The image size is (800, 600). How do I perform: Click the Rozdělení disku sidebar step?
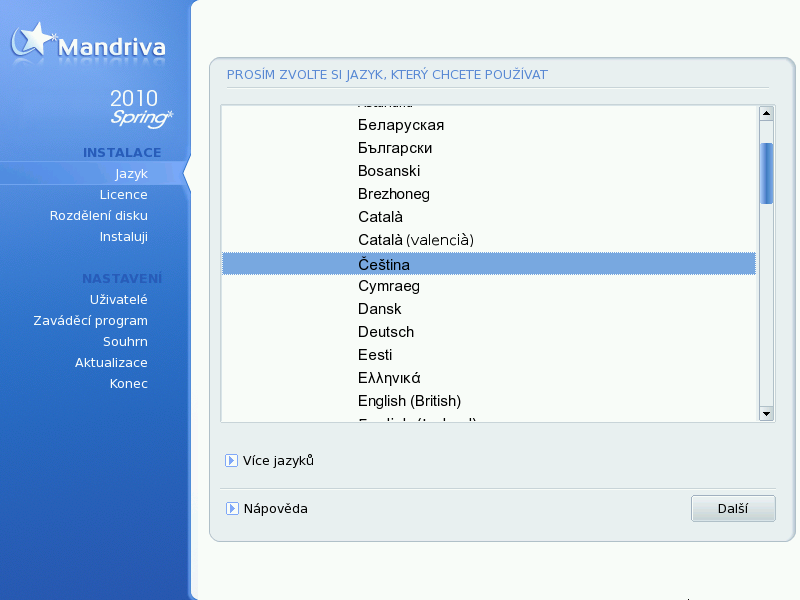[98, 215]
